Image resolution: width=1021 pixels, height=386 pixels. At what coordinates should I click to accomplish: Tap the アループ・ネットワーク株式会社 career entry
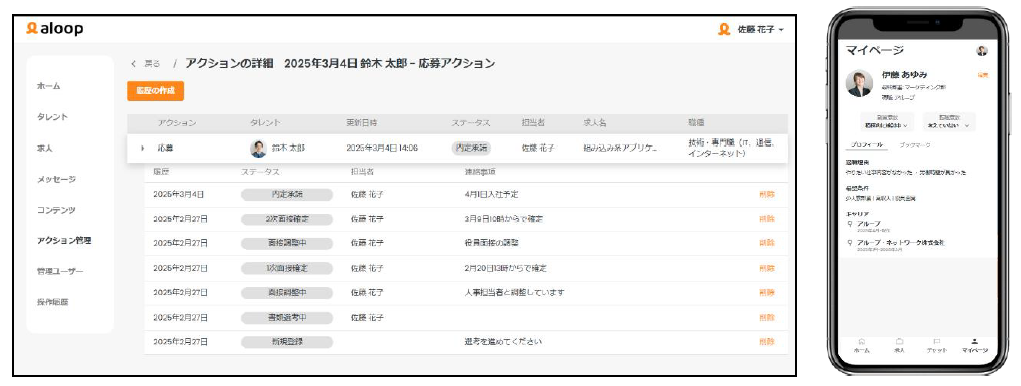pos(901,242)
